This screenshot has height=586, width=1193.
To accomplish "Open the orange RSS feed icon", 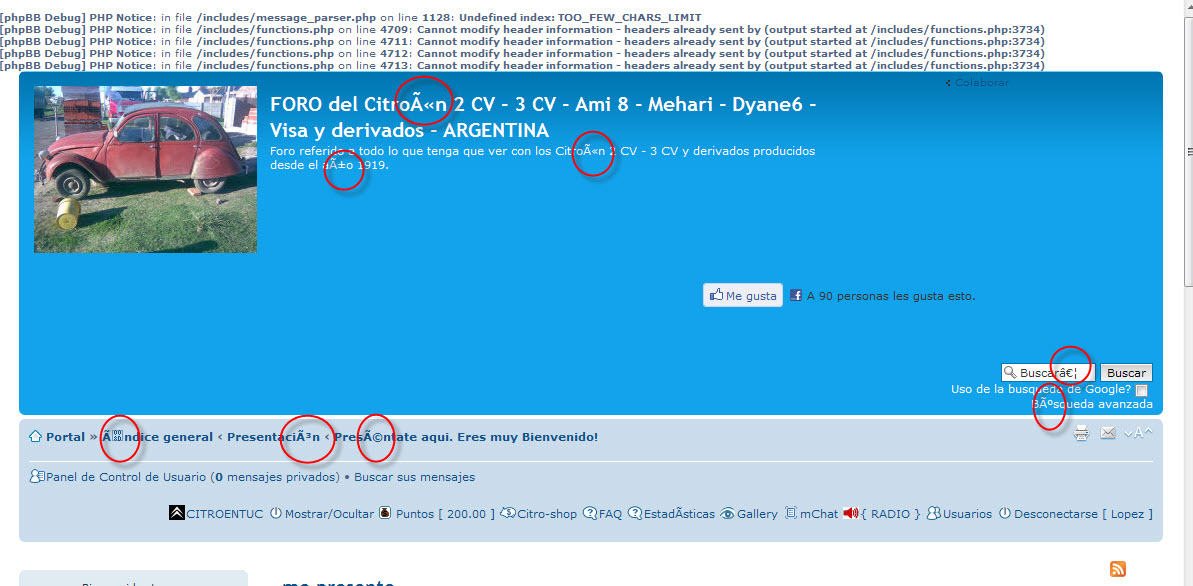I will (x=1118, y=569).
